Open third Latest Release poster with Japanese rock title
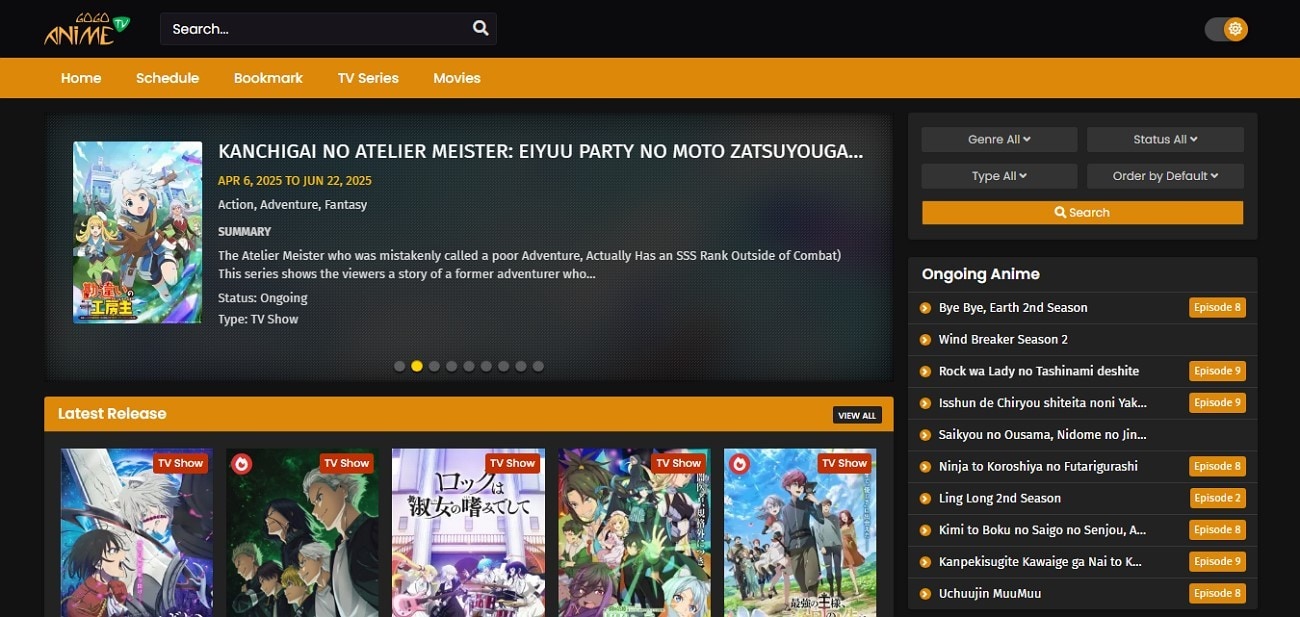 coord(468,532)
